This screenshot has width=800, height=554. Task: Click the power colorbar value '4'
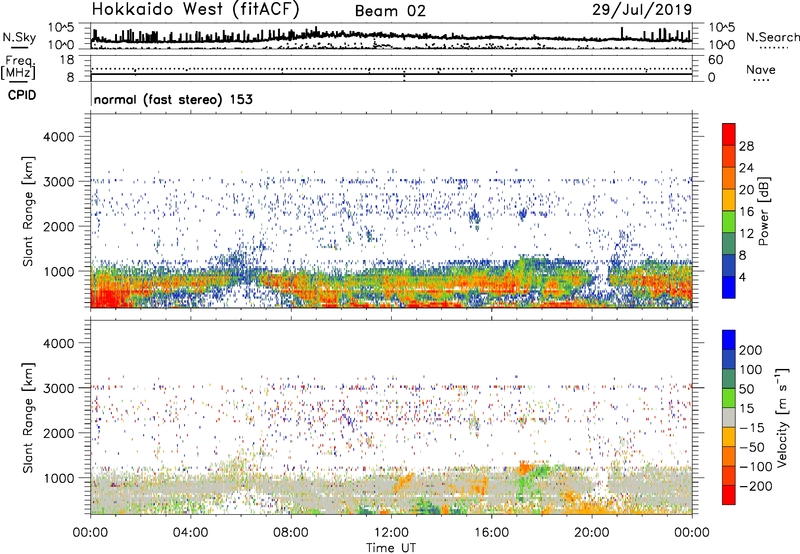click(x=742, y=277)
